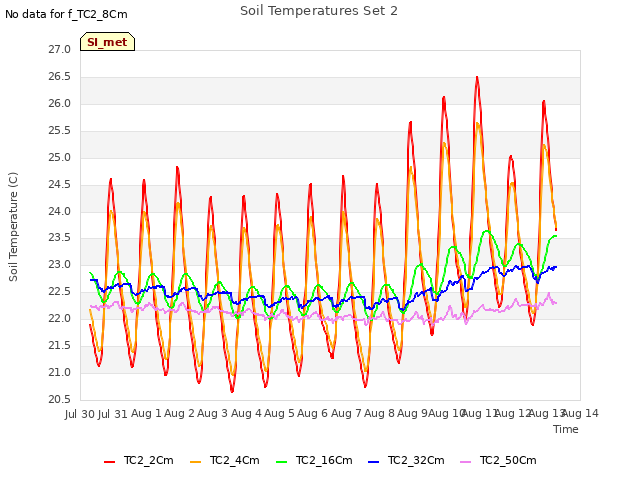Click the 25.5 y-axis tick label
640x480 pixels.
pyautogui.click(x=60, y=131)
